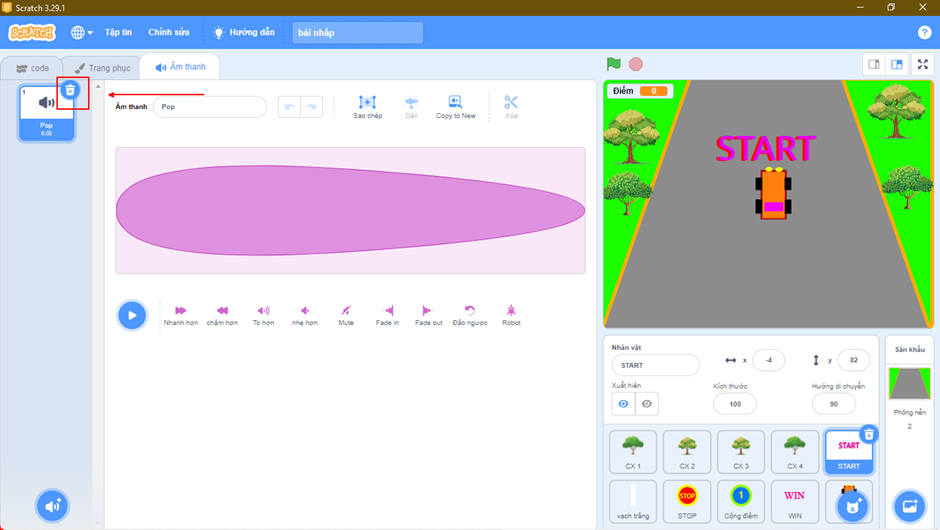Show the sprite with eye icon
This screenshot has width=940, height=530.
623,403
